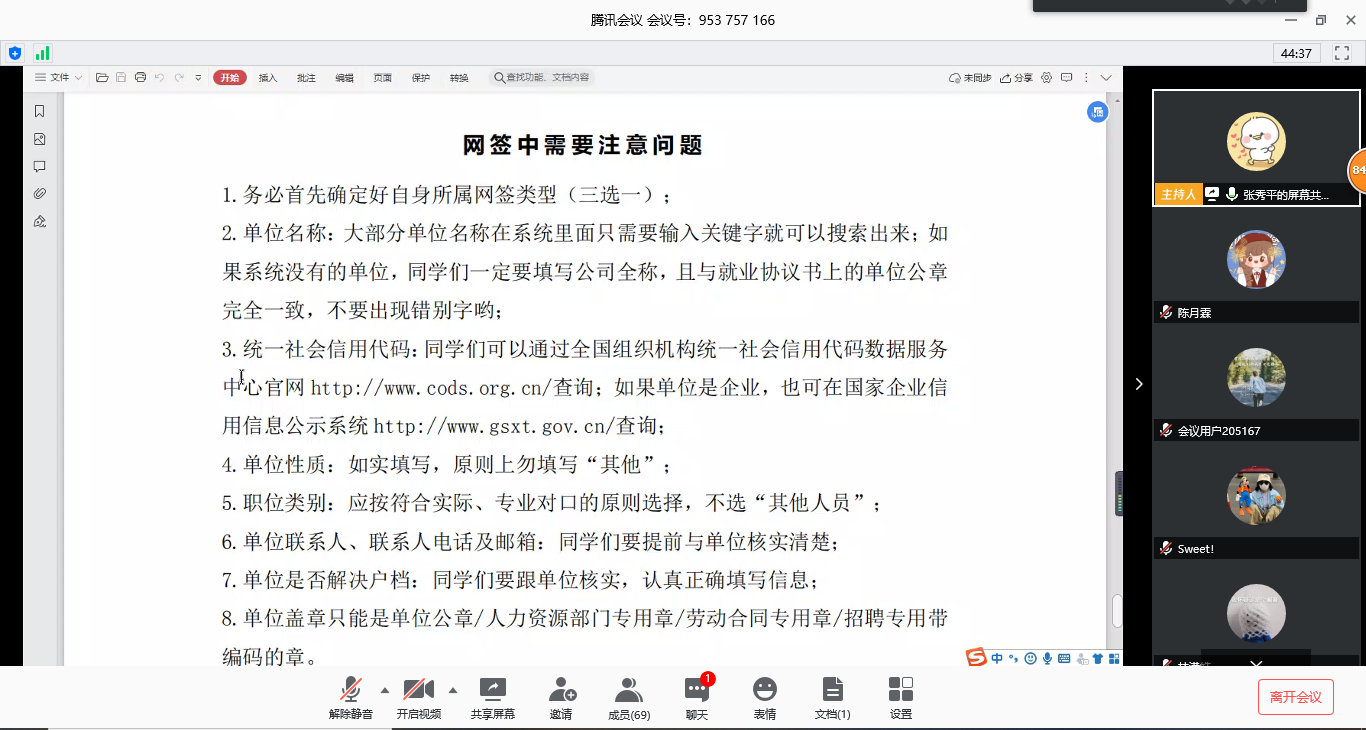Expand audio options arrow beside 解除静音

385,690
